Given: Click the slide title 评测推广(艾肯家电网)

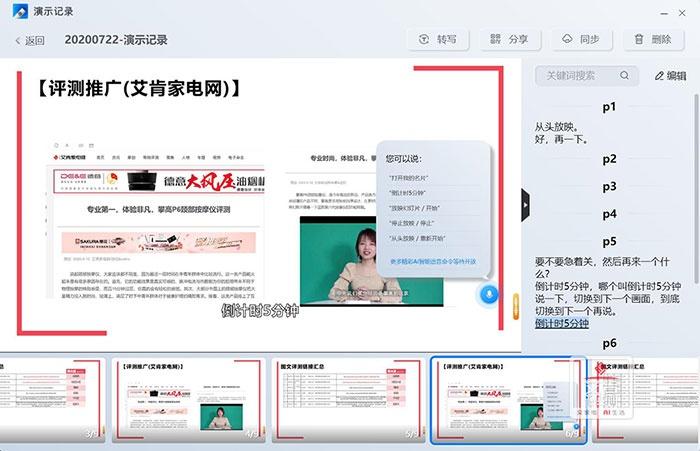Looking at the screenshot, I should 138,88.
